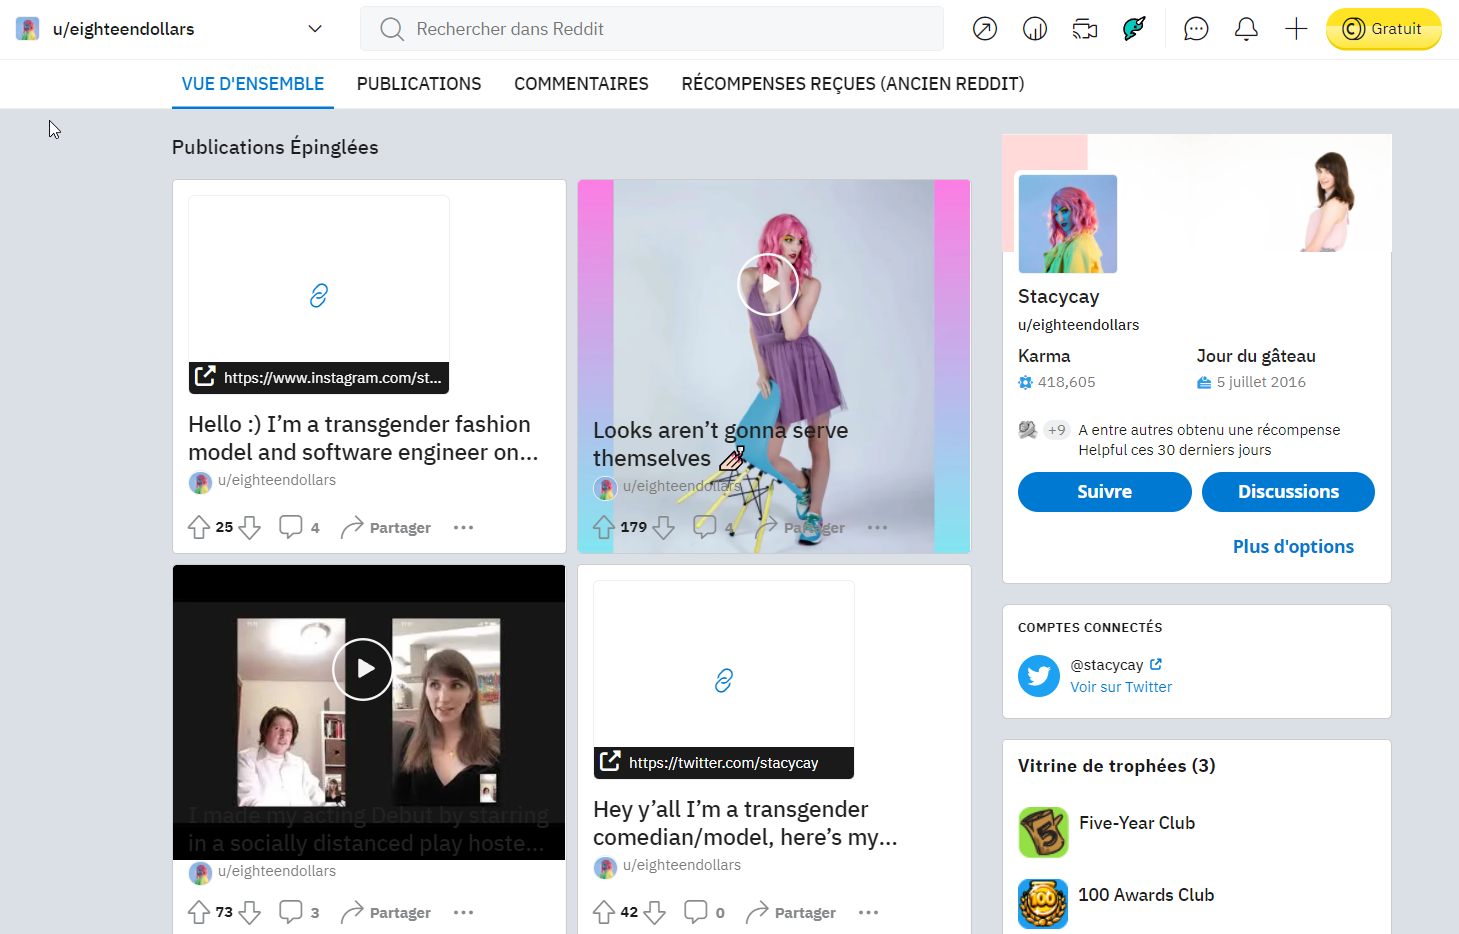1459x934 pixels.
Task: Upvote the transgender fashion model post
Action: click(199, 527)
